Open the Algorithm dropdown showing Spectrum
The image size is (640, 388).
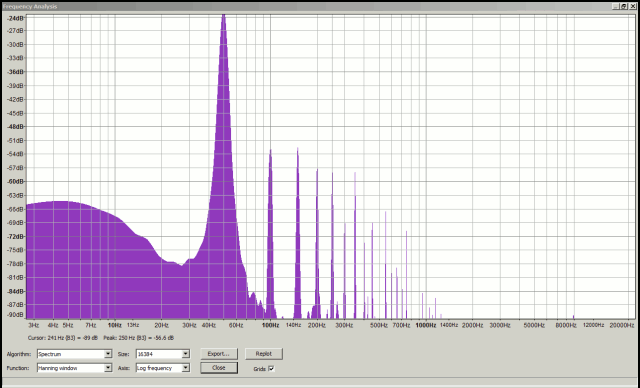click(74, 354)
